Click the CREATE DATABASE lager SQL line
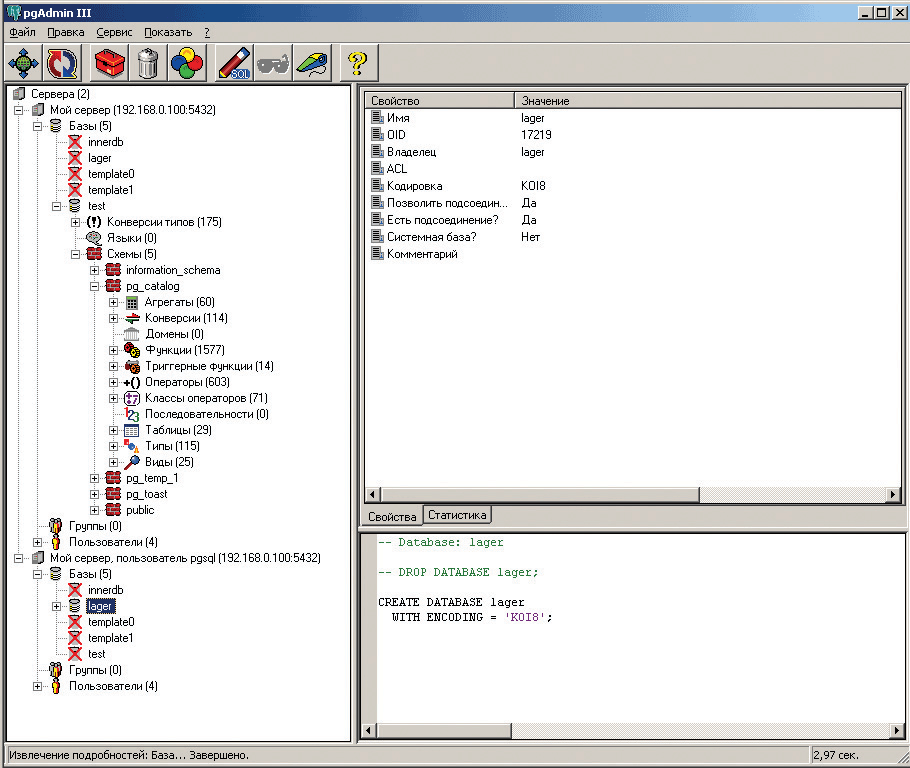Image resolution: width=910 pixels, height=768 pixels. 451,603
